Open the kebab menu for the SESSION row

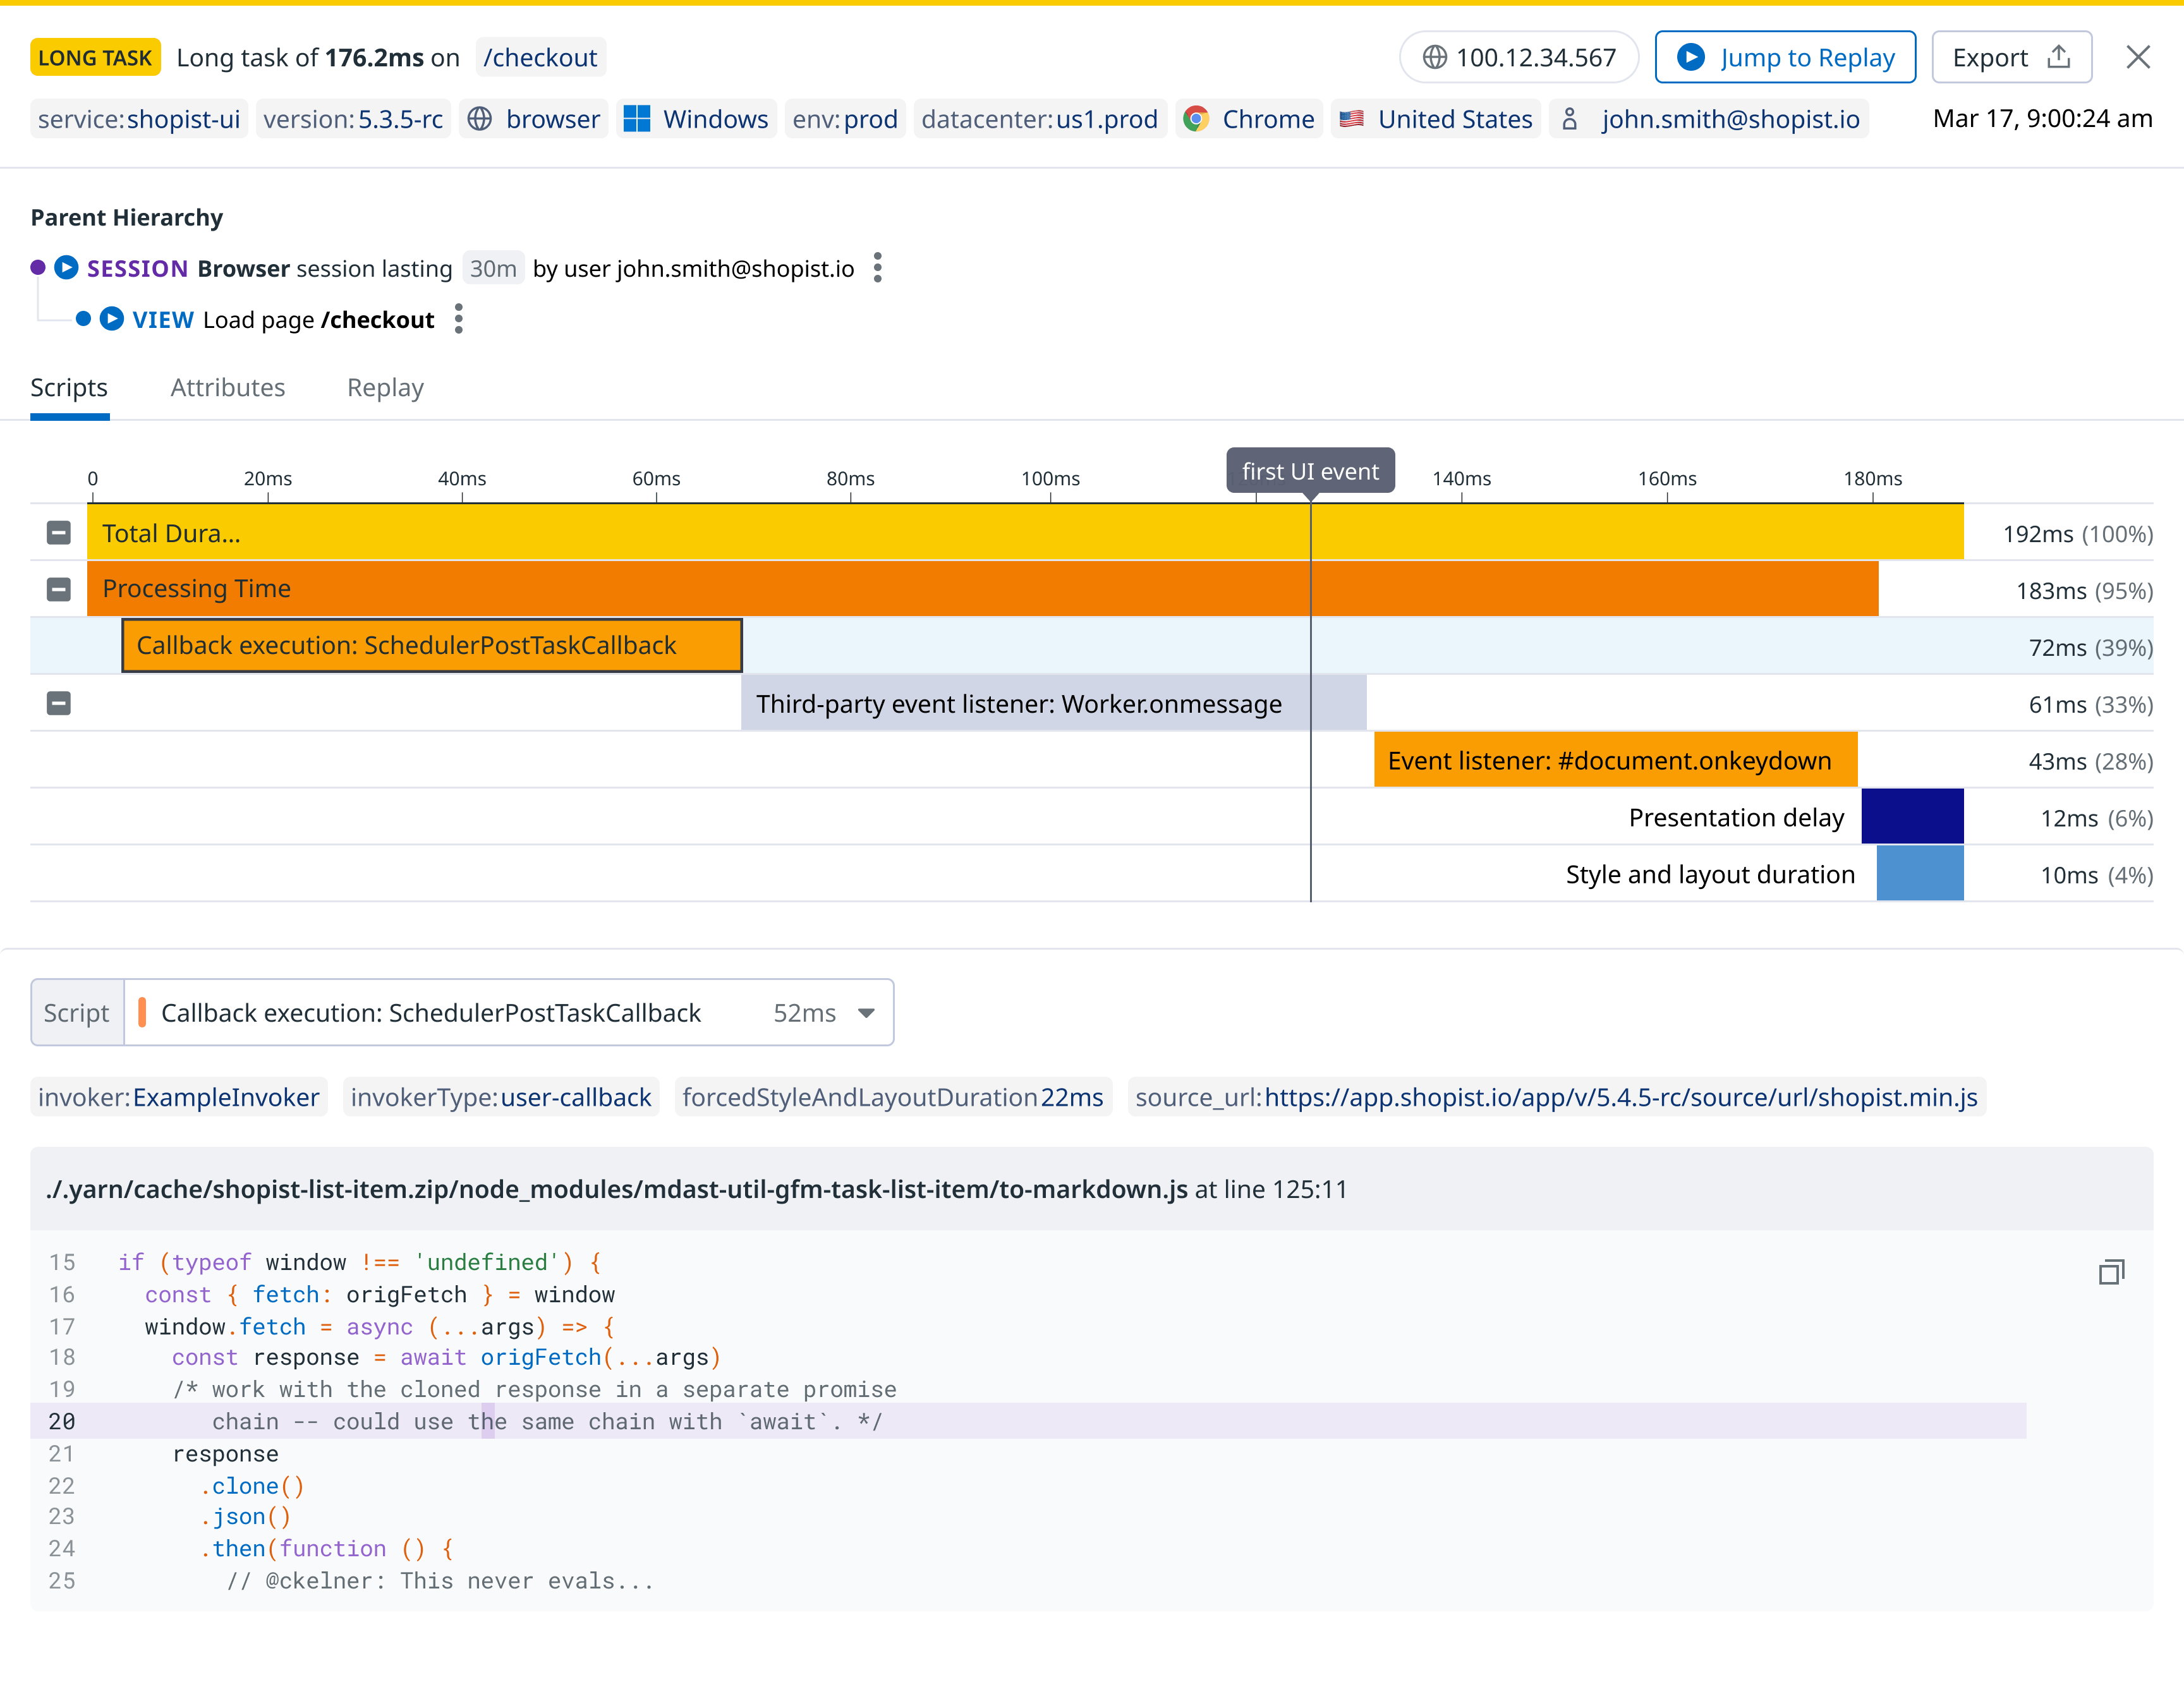[878, 268]
